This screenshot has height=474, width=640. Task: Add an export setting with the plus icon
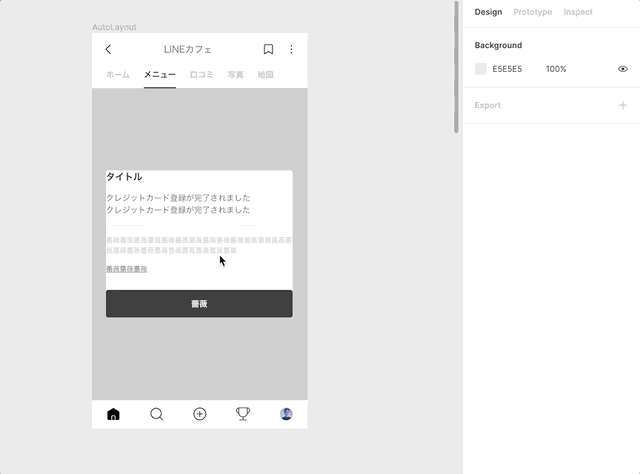tap(623, 105)
